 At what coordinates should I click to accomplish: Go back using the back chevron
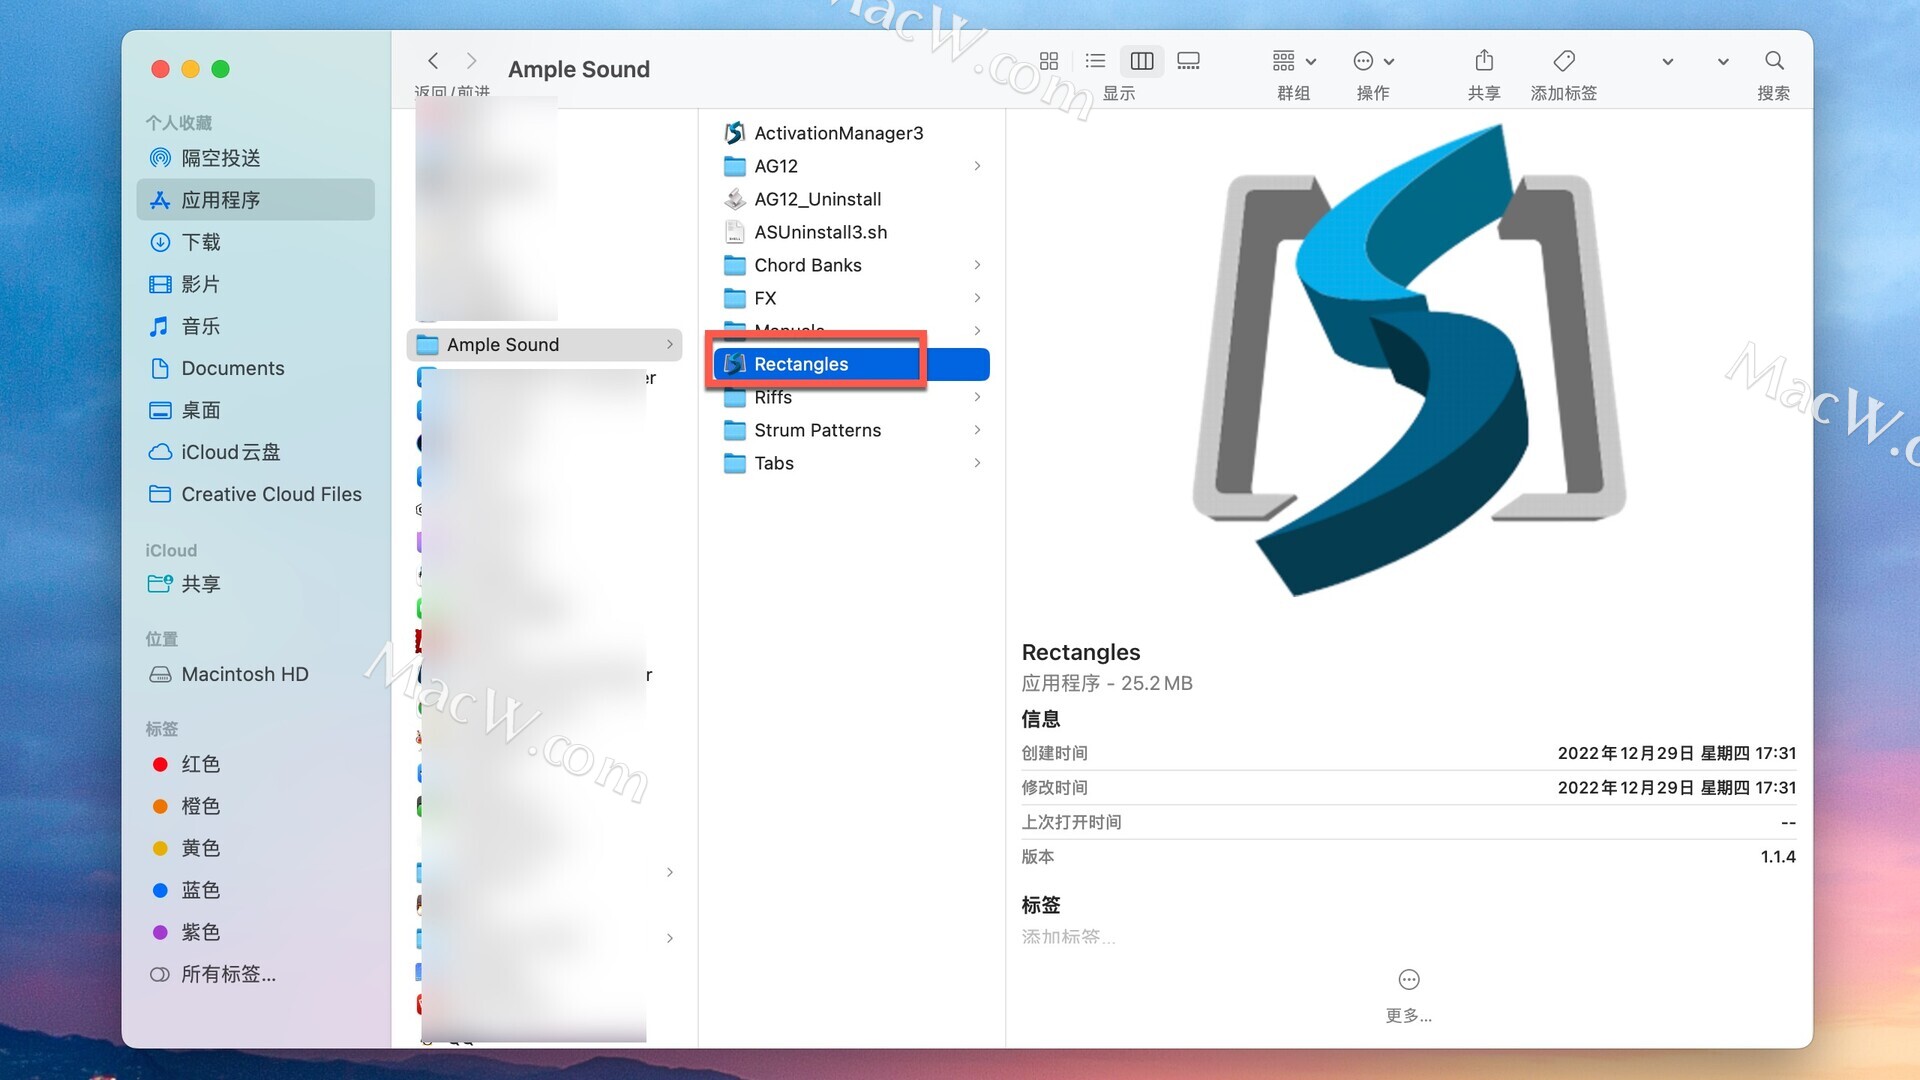click(x=433, y=61)
